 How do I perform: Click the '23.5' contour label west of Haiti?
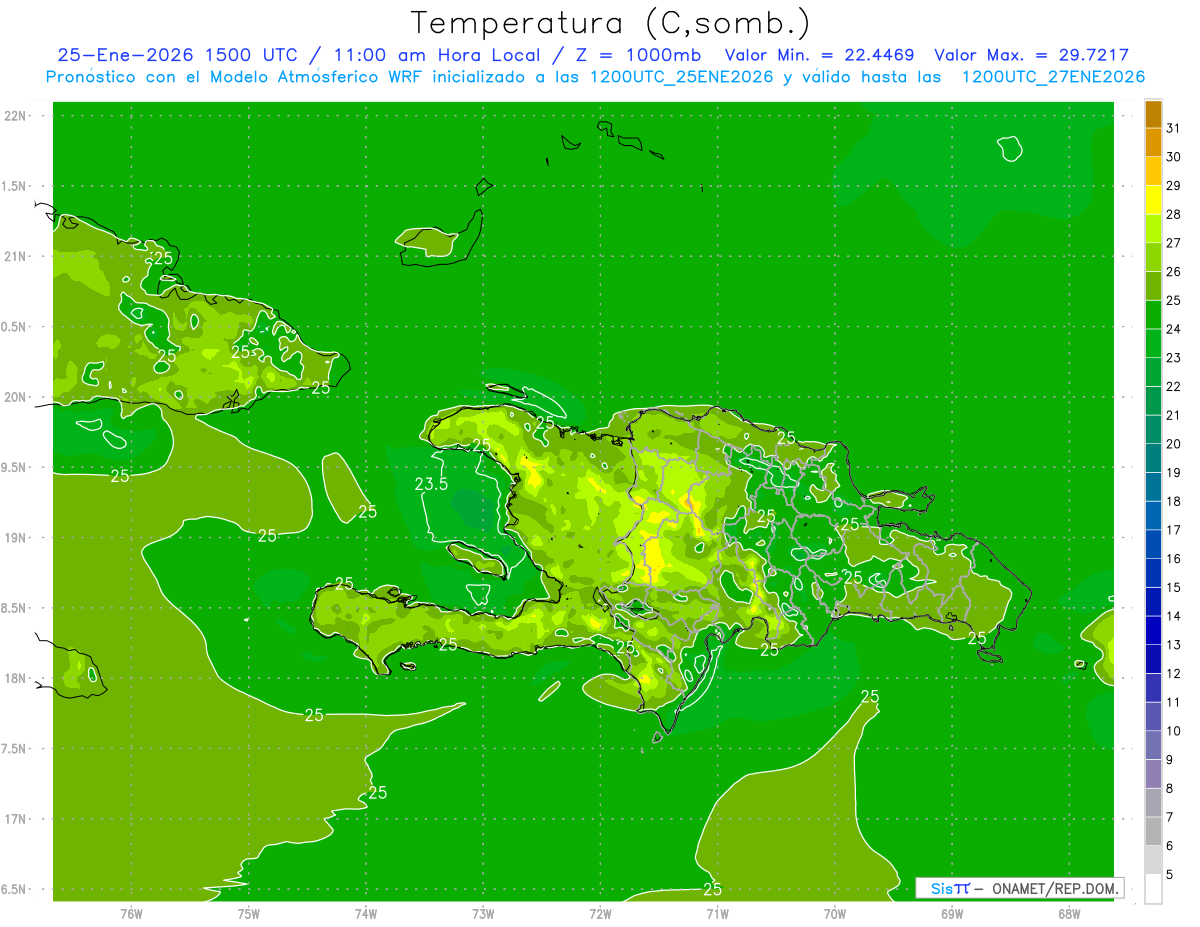(431, 484)
